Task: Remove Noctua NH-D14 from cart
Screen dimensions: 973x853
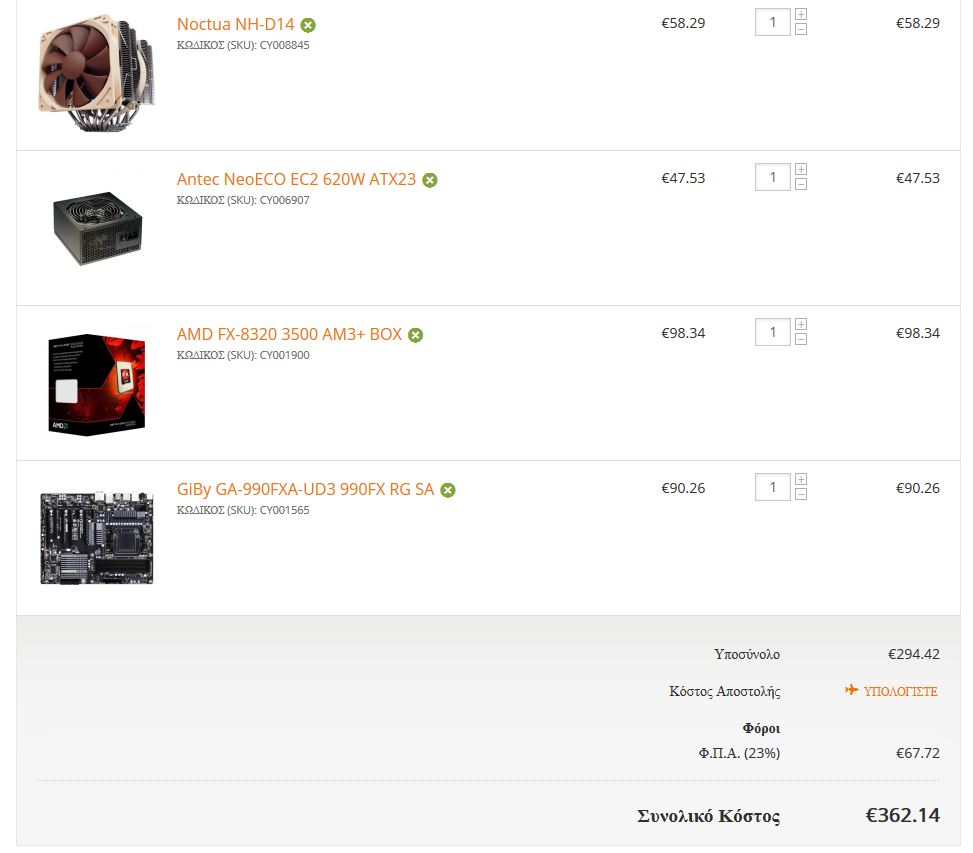Action: (x=308, y=25)
